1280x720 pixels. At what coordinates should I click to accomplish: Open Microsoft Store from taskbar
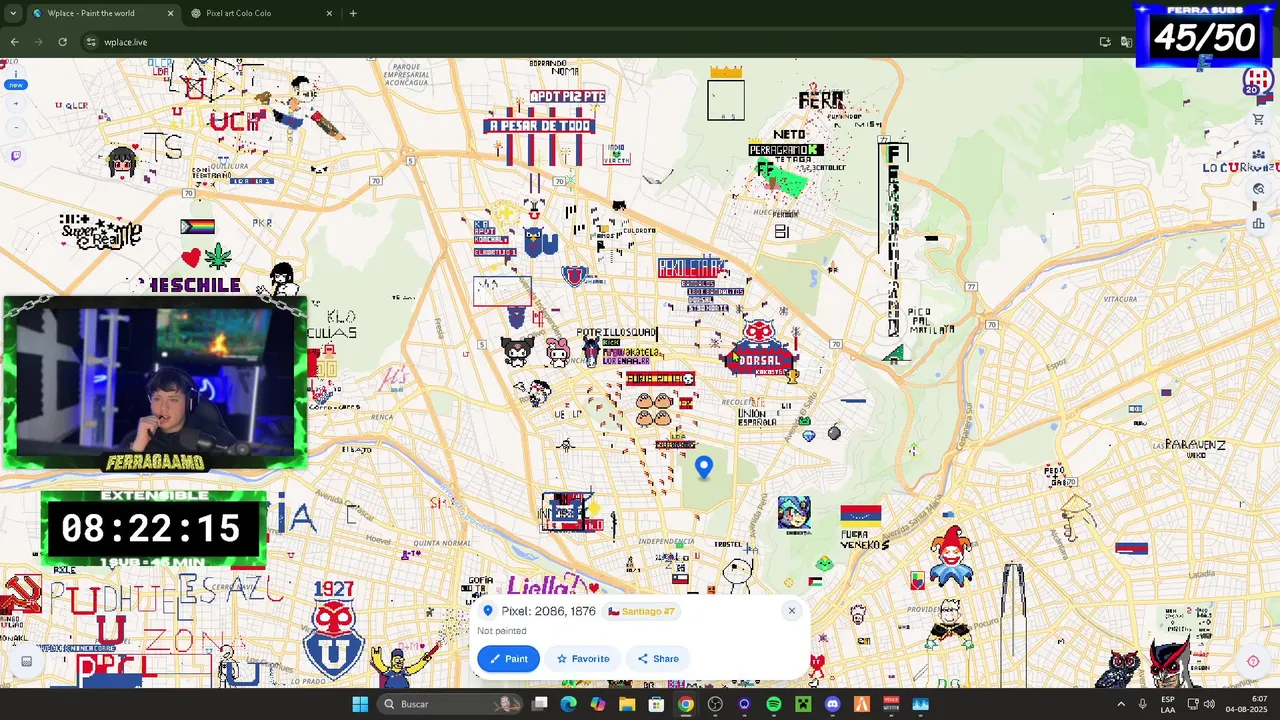[x=656, y=704]
